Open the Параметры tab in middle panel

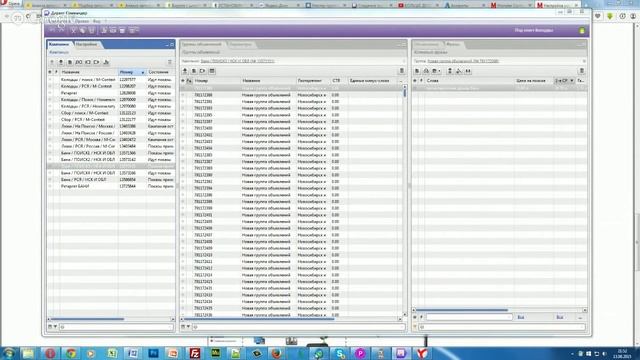click(240, 44)
